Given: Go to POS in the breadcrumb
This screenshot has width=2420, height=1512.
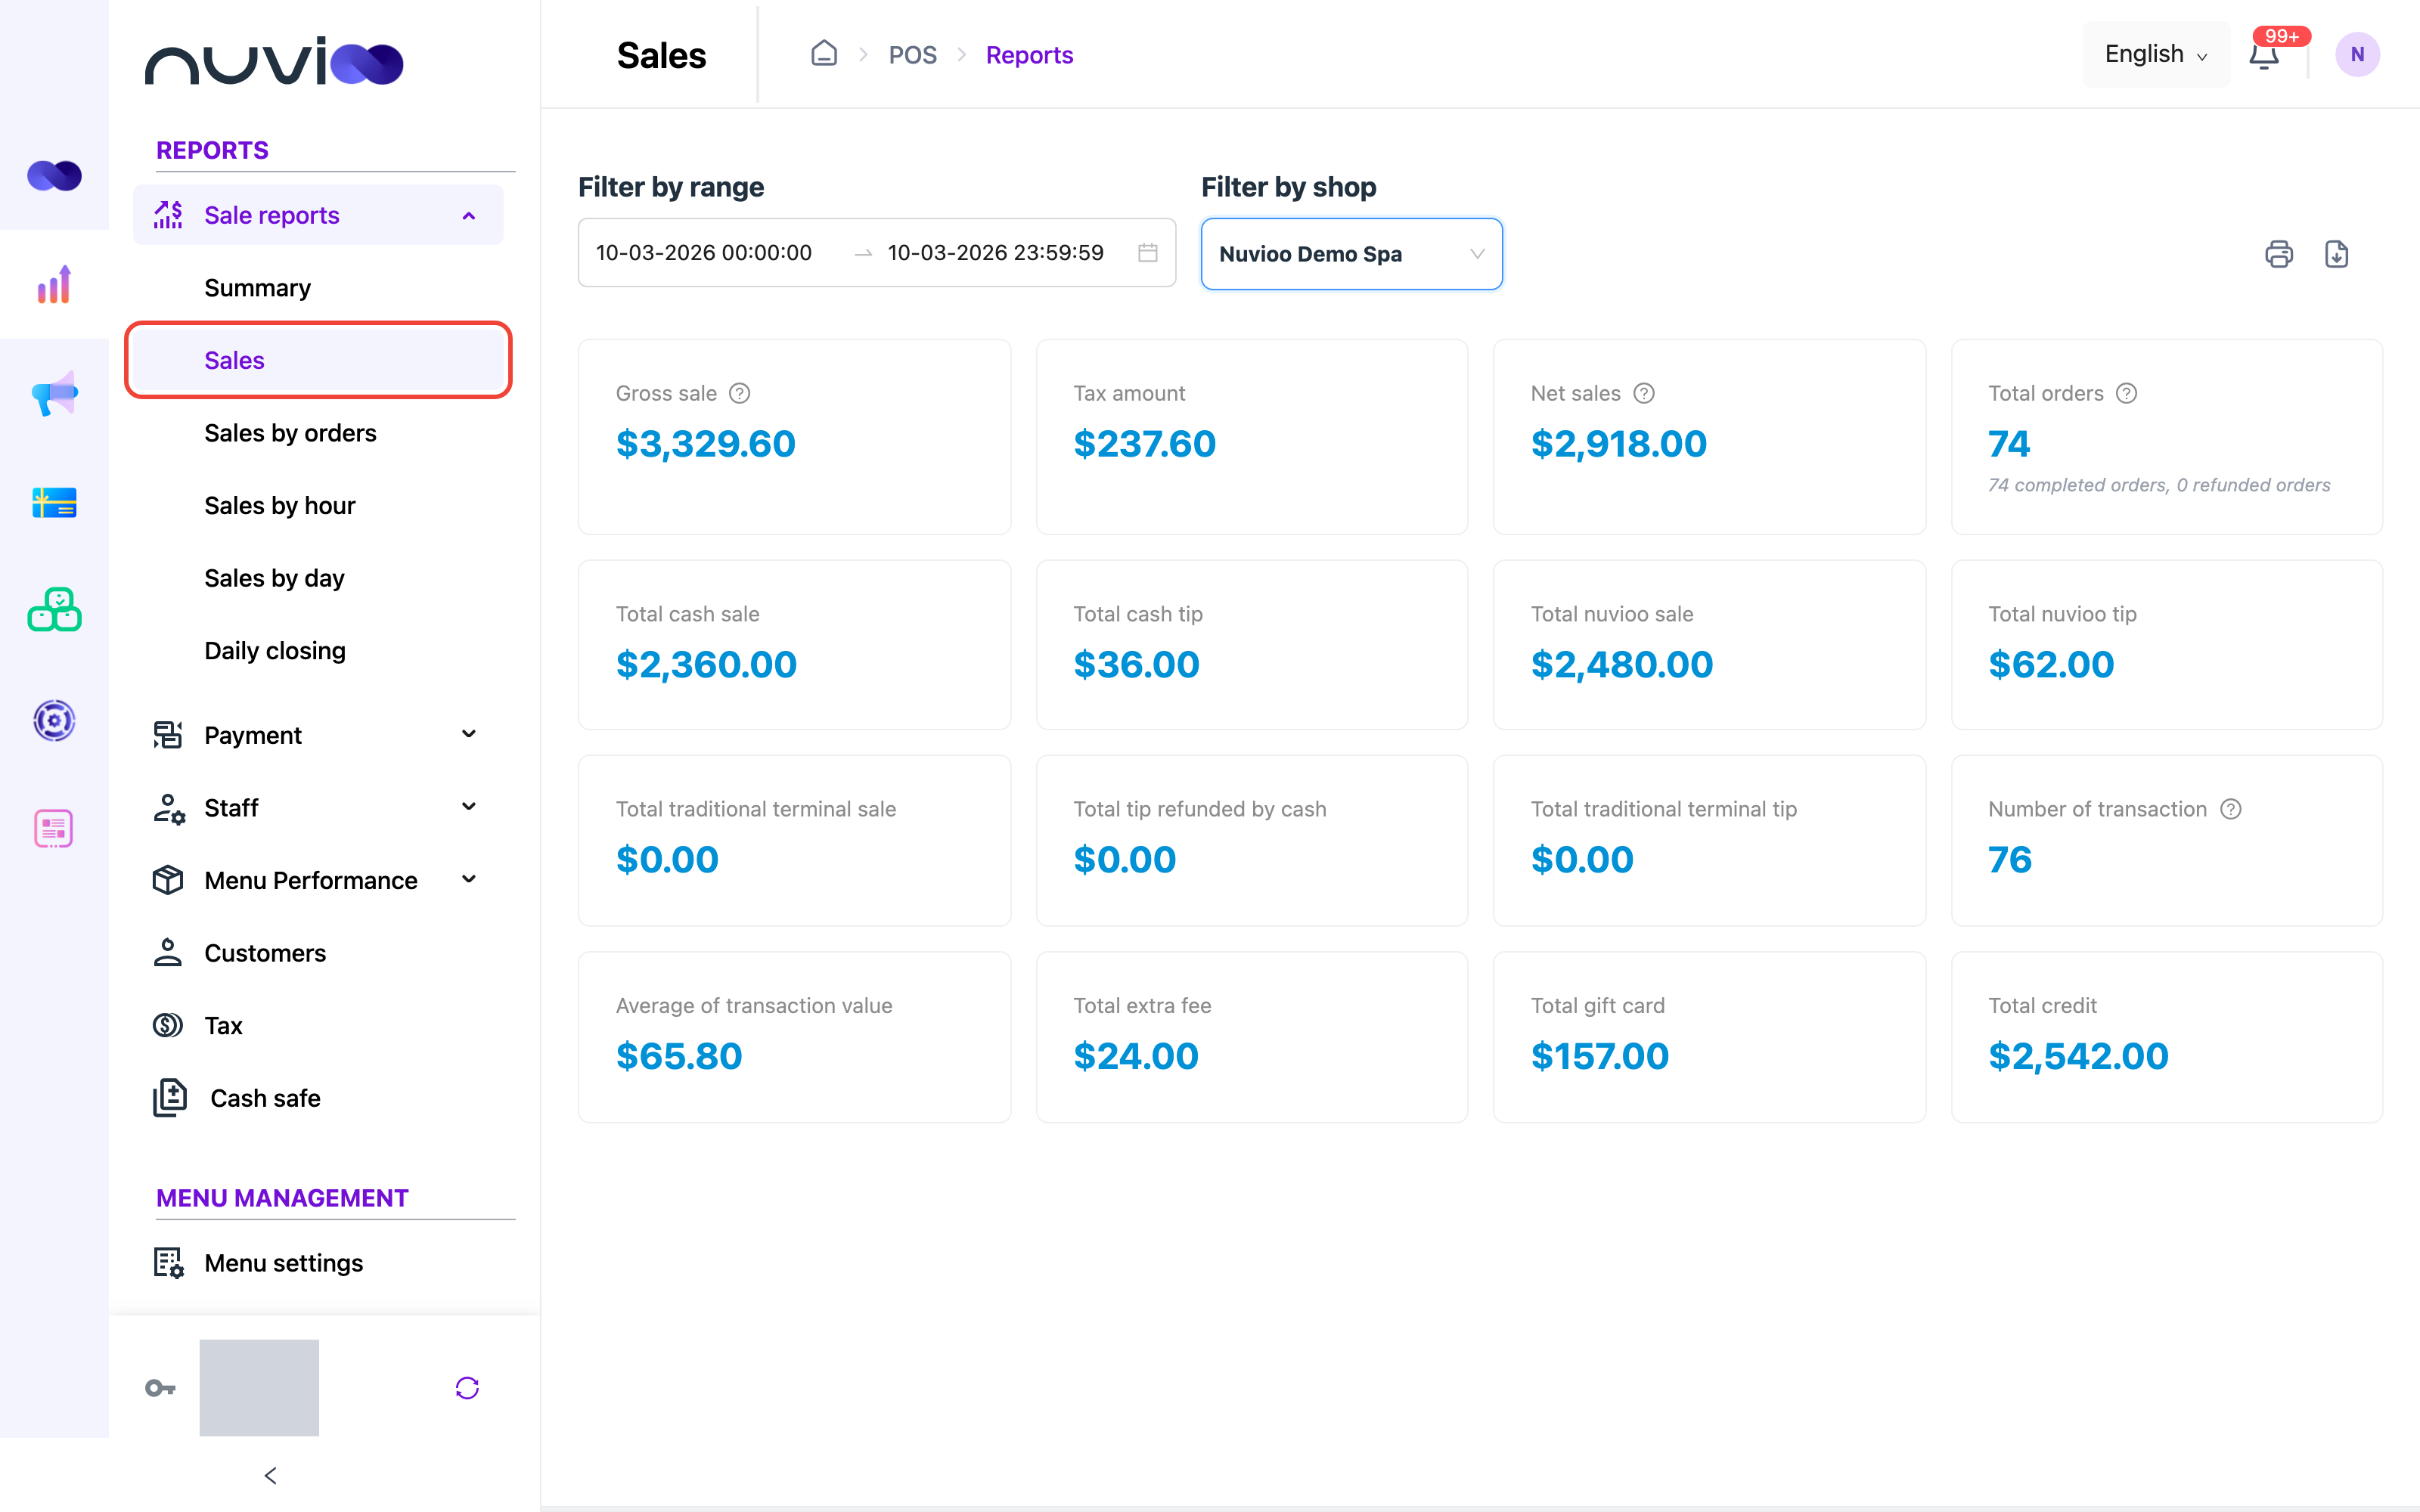Looking at the screenshot, I should 912,55.
